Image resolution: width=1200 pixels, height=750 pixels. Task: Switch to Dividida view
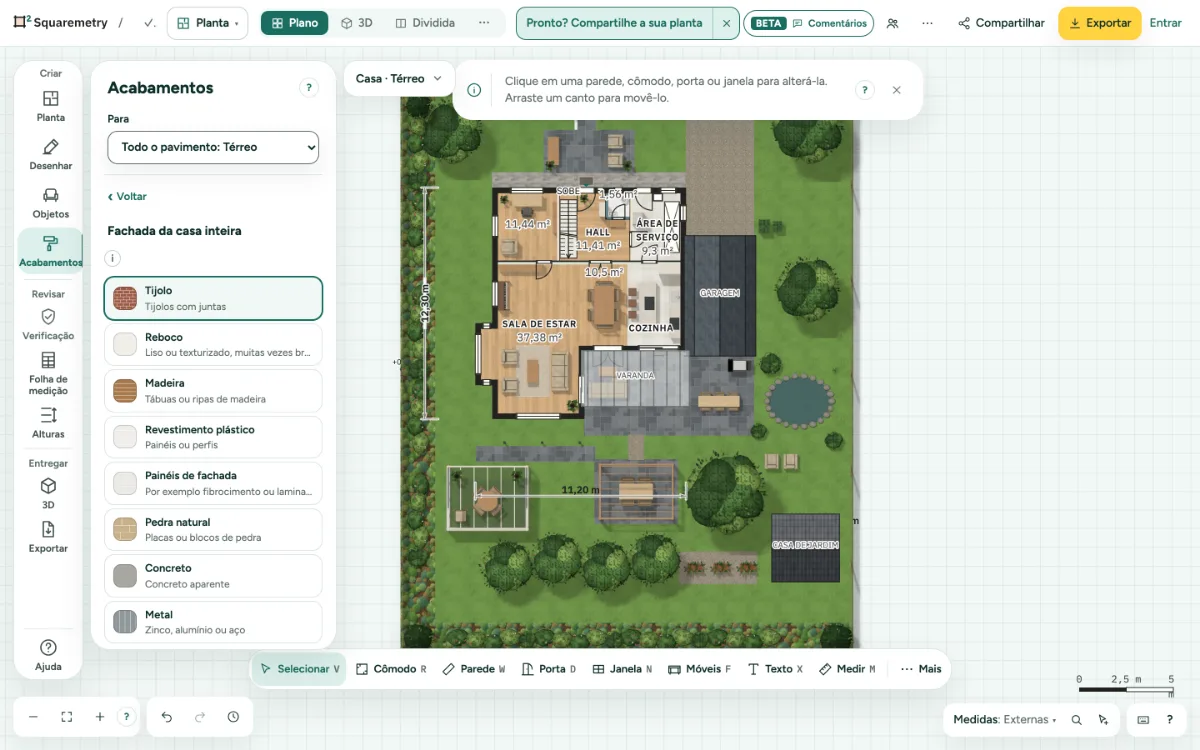(425, 23)
